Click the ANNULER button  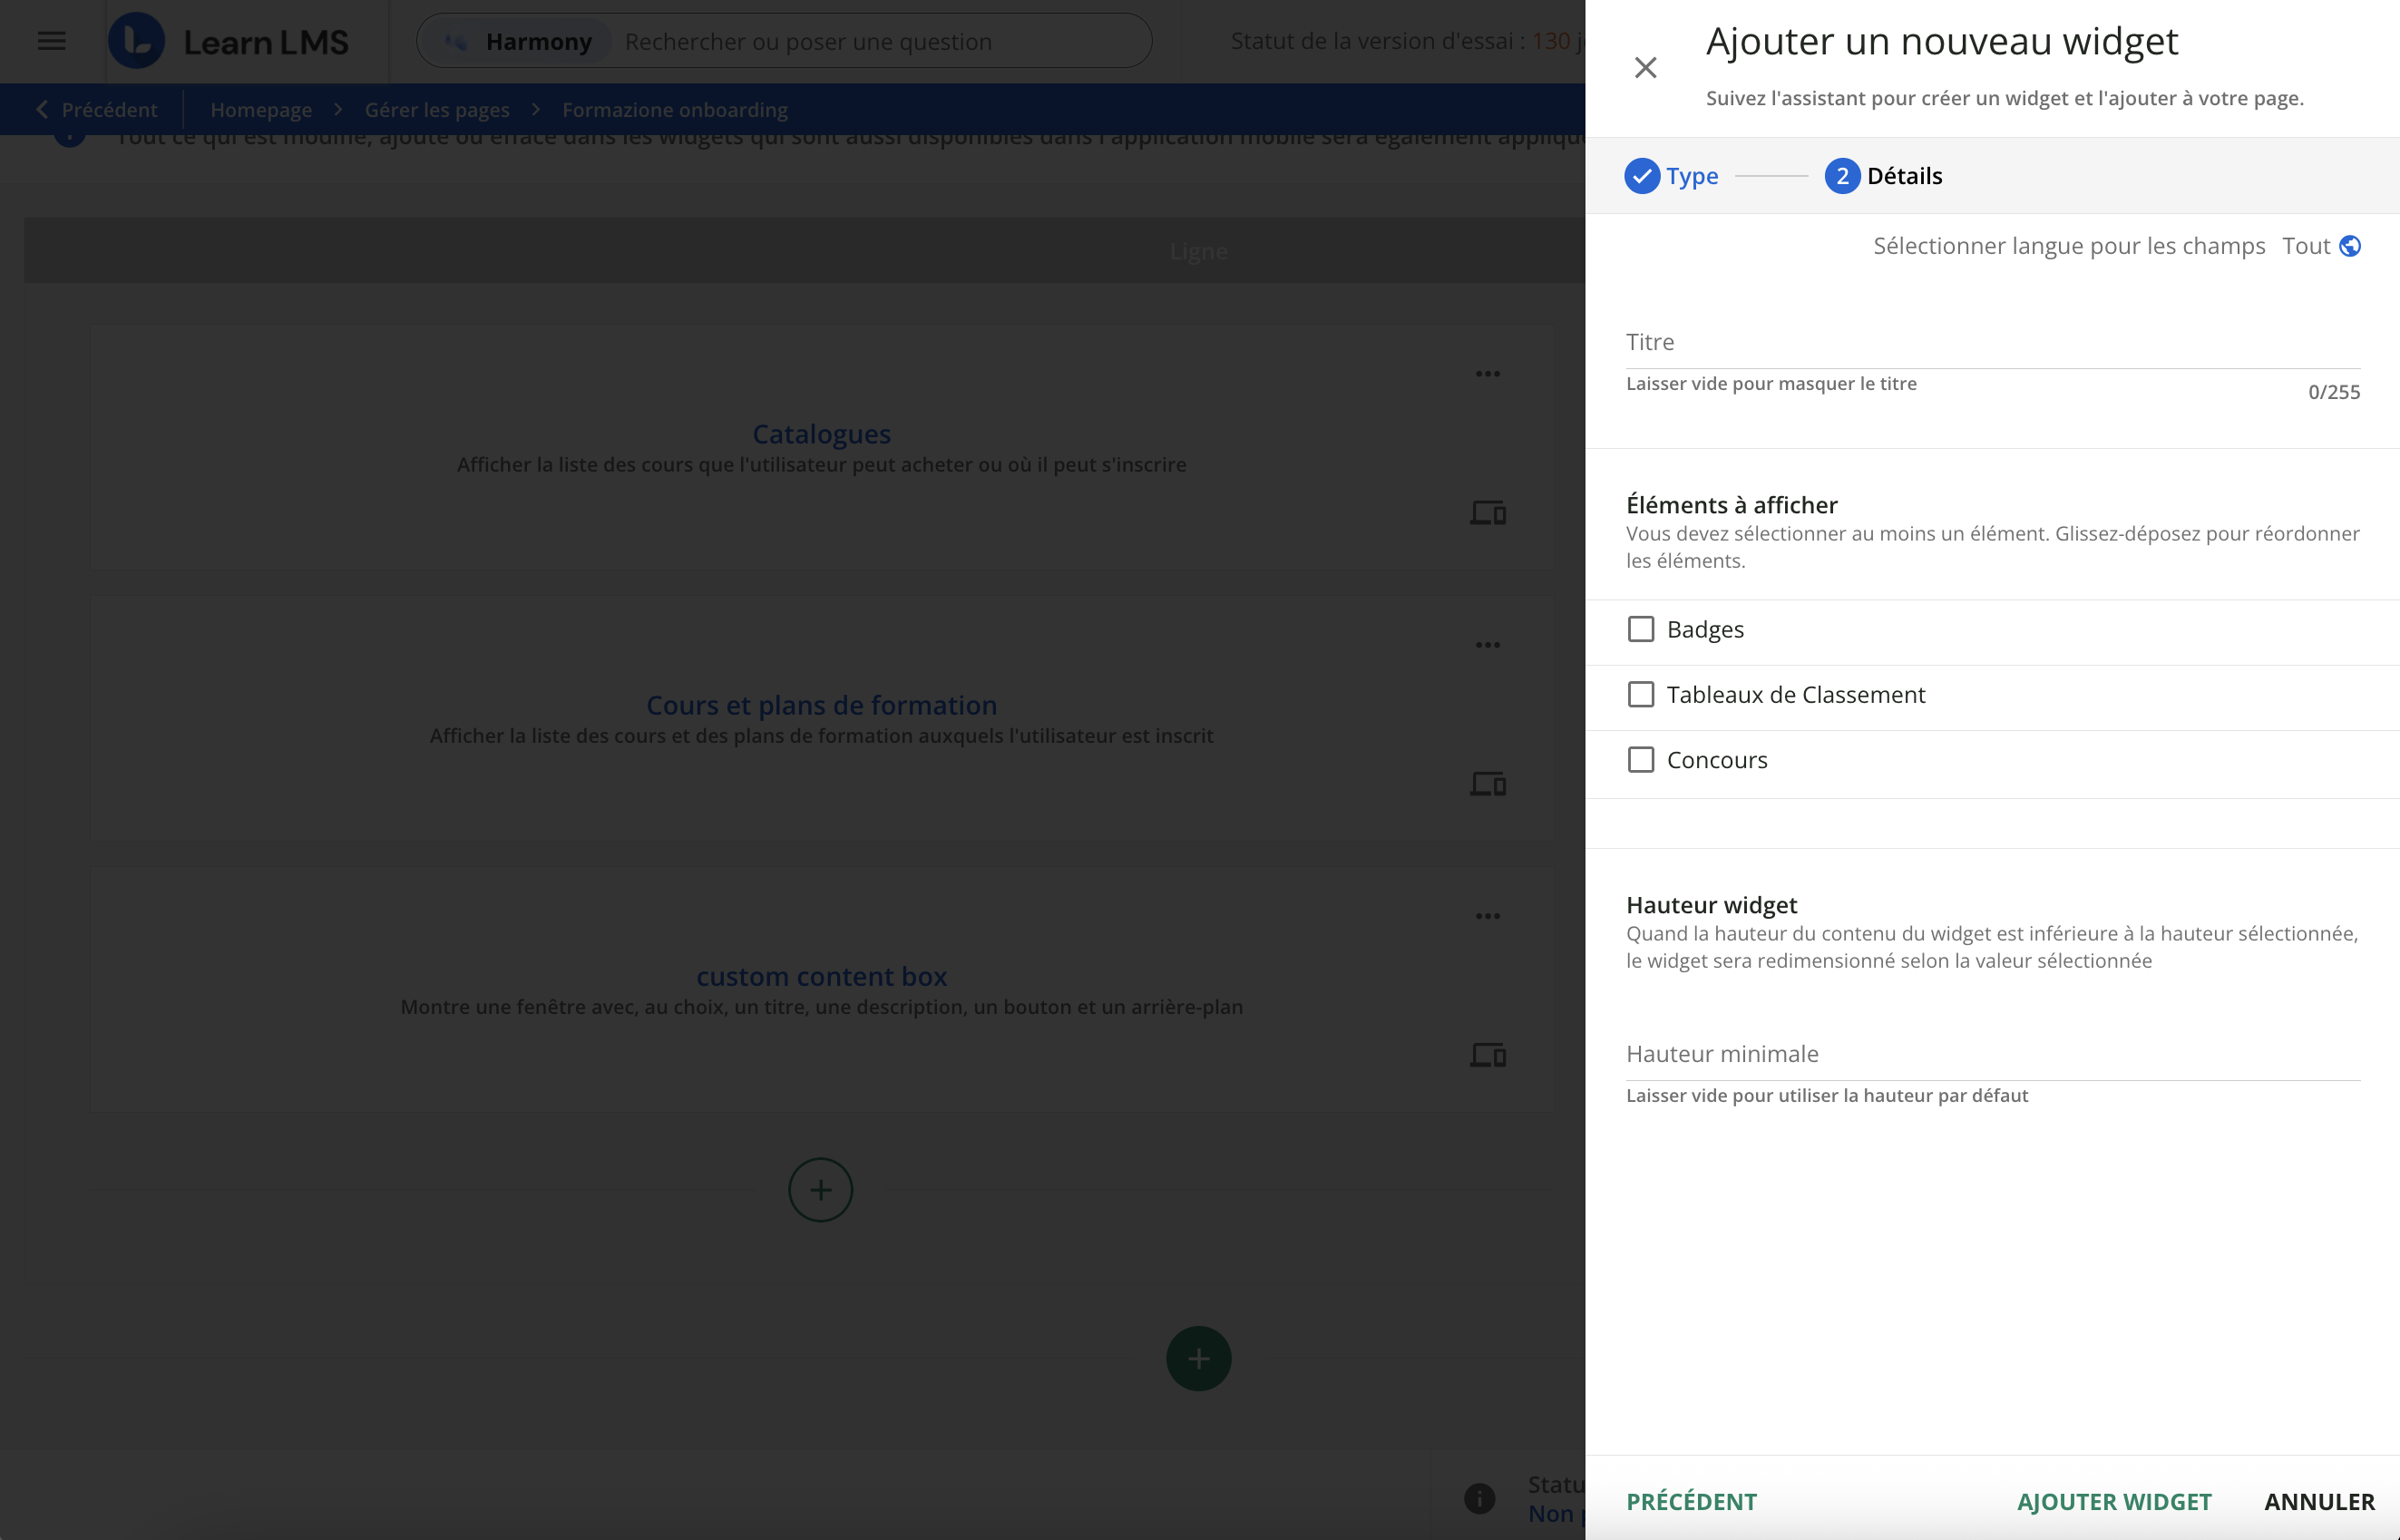tap(2319, 1501)
